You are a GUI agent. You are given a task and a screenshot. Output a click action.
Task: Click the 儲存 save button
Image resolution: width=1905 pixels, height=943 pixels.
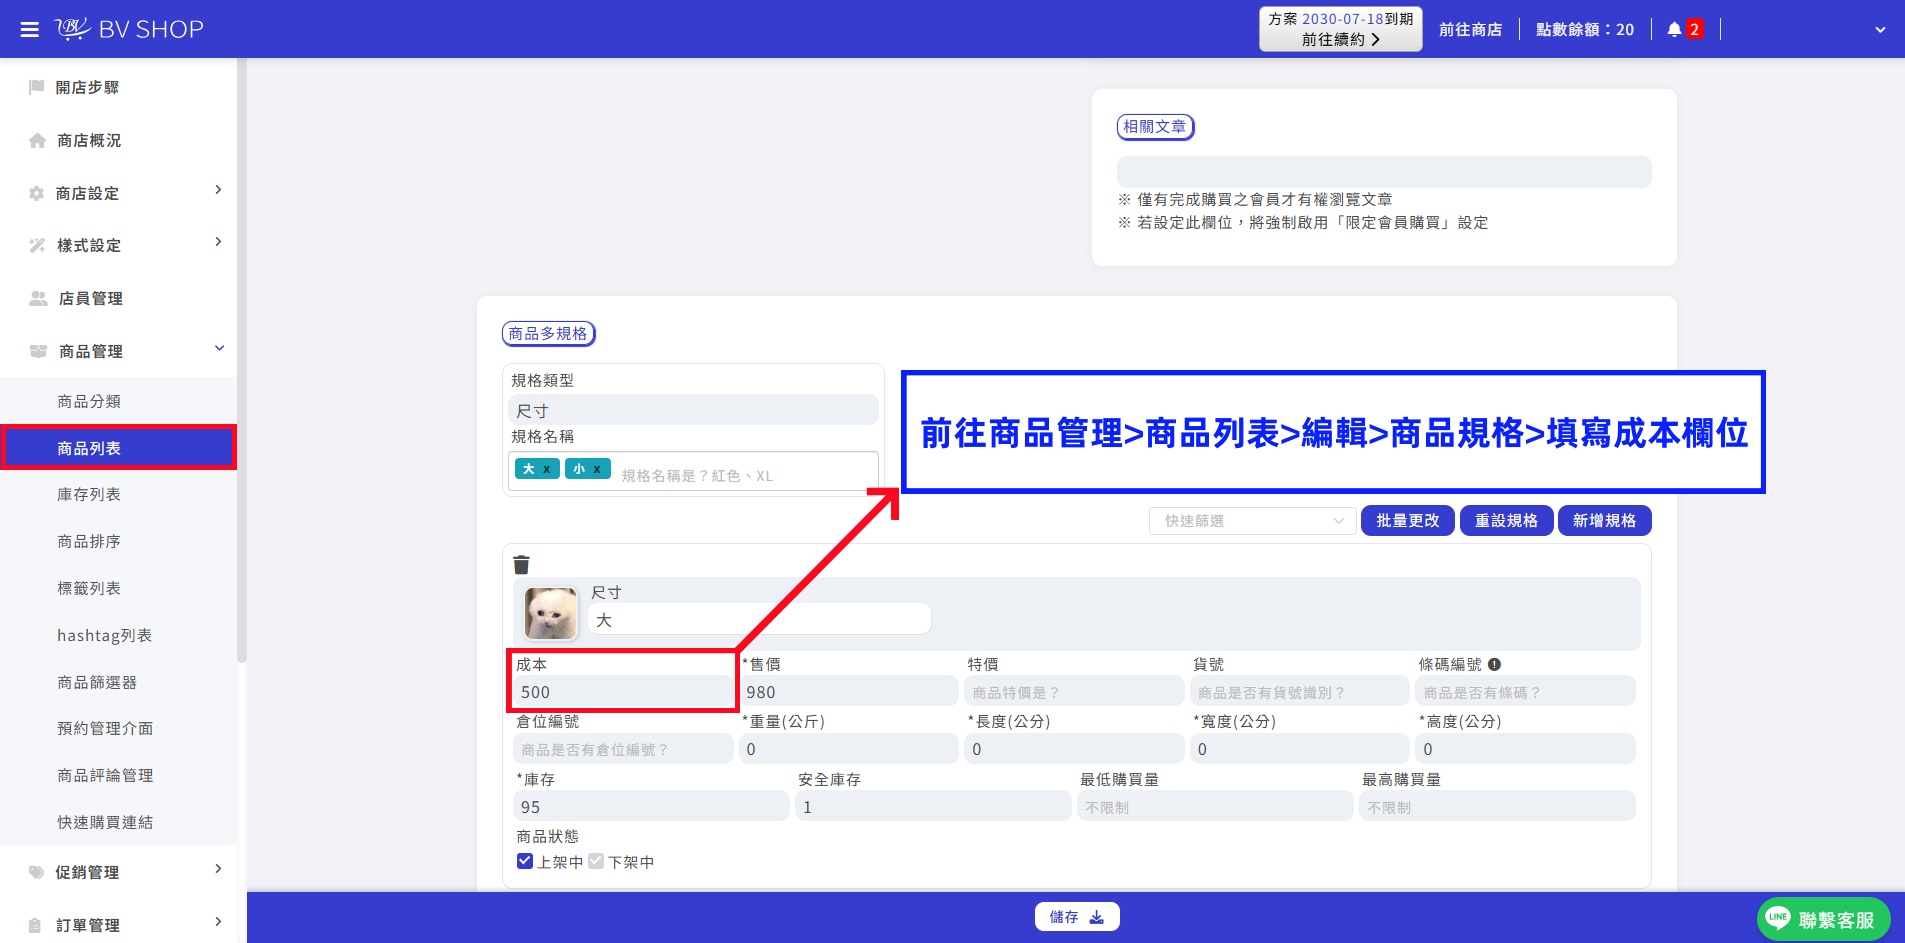click(1077, 917)
